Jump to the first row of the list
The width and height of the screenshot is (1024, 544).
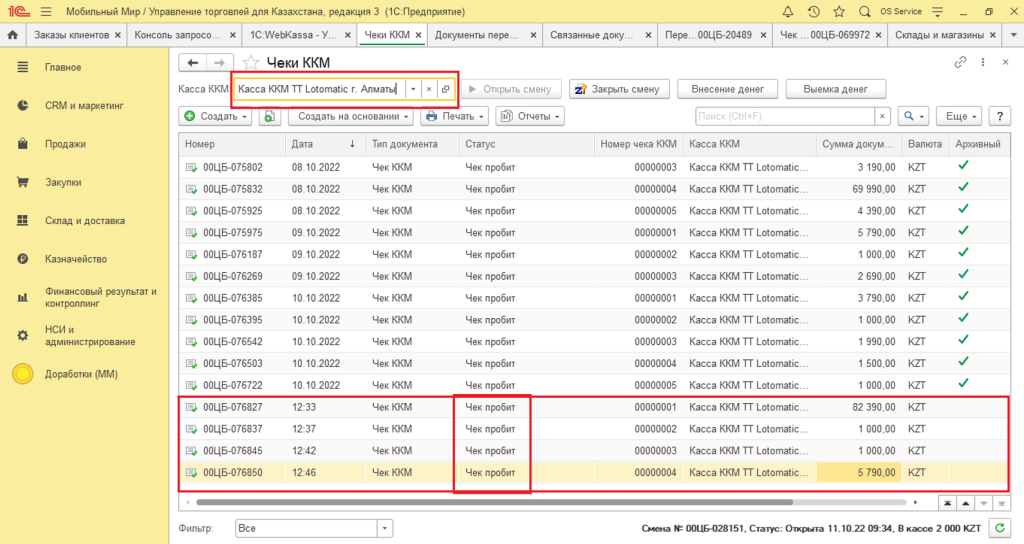948,503
